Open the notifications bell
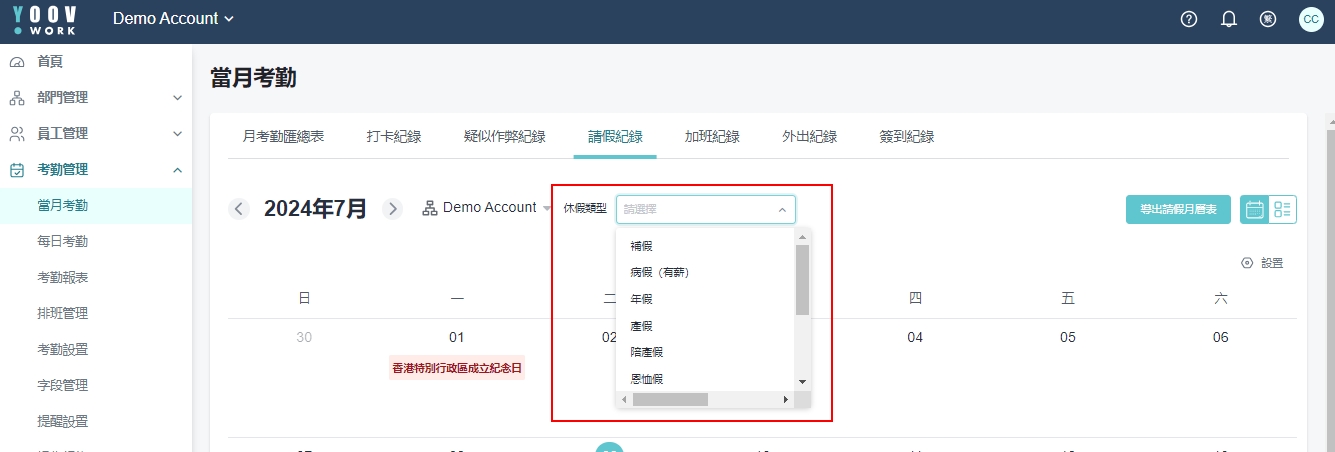 coord(1229,19)
